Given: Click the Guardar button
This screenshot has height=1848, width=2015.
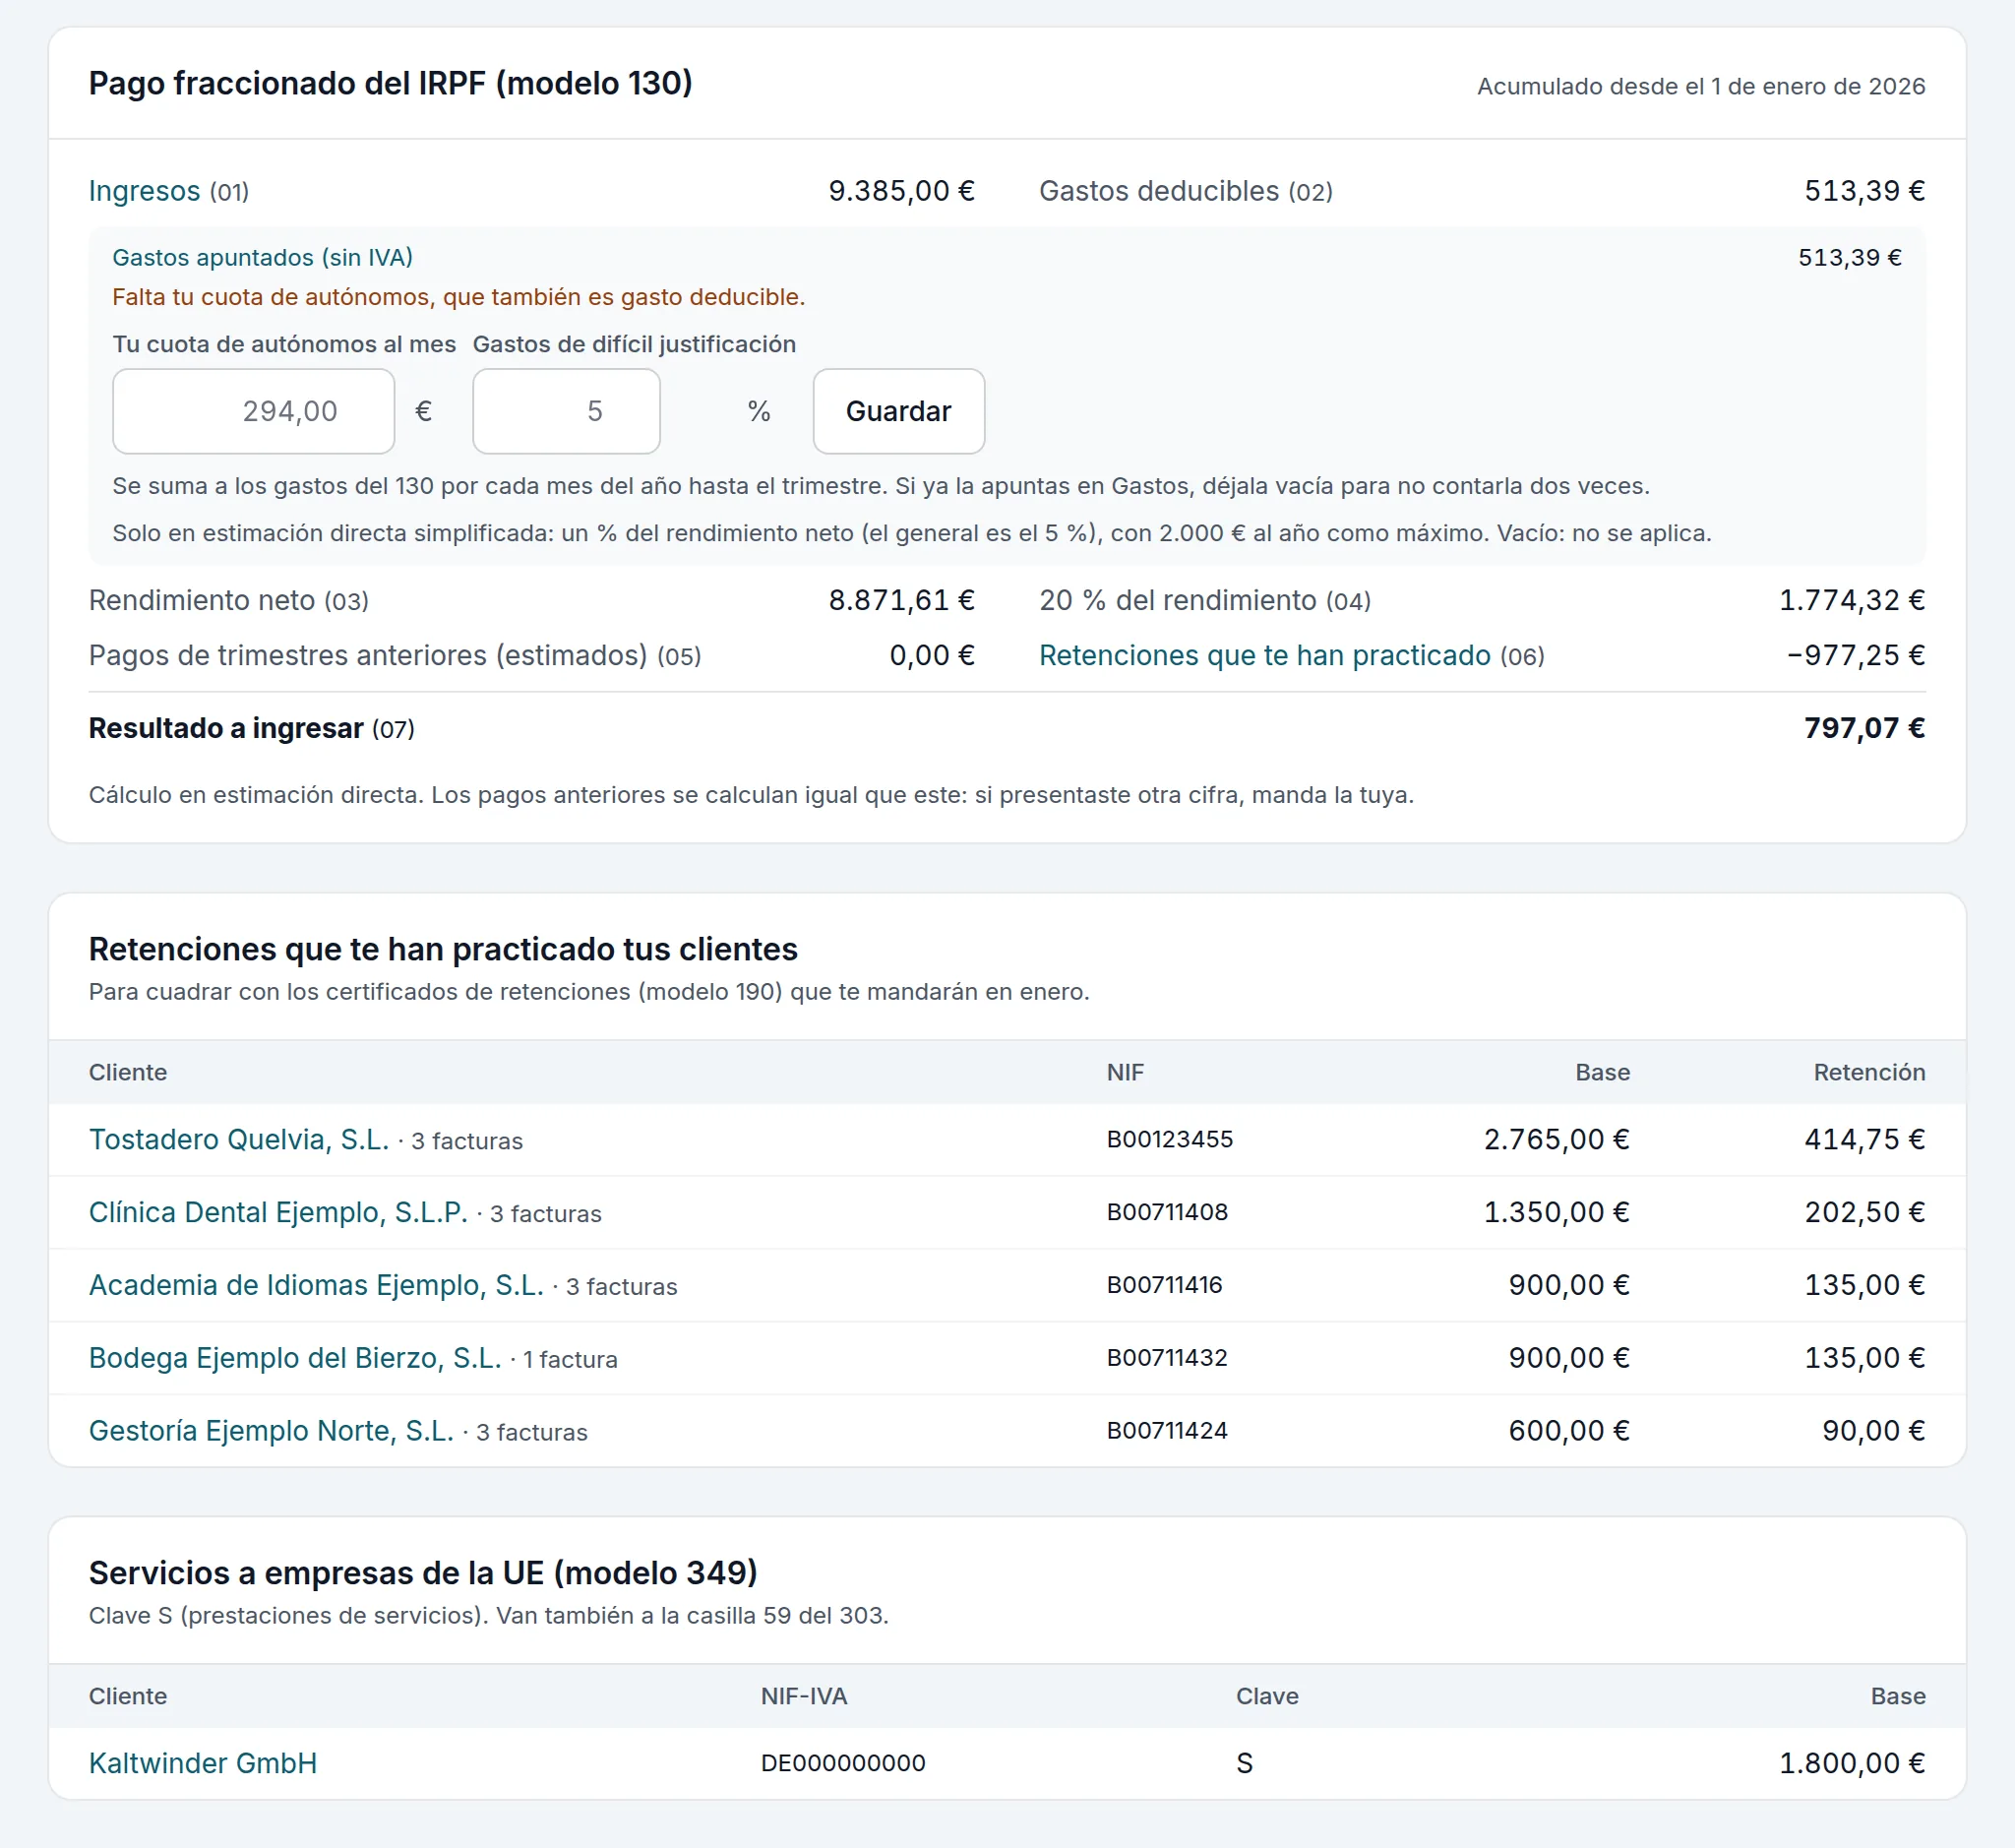Looking at the screenshot, I should [x=898, y=411].
